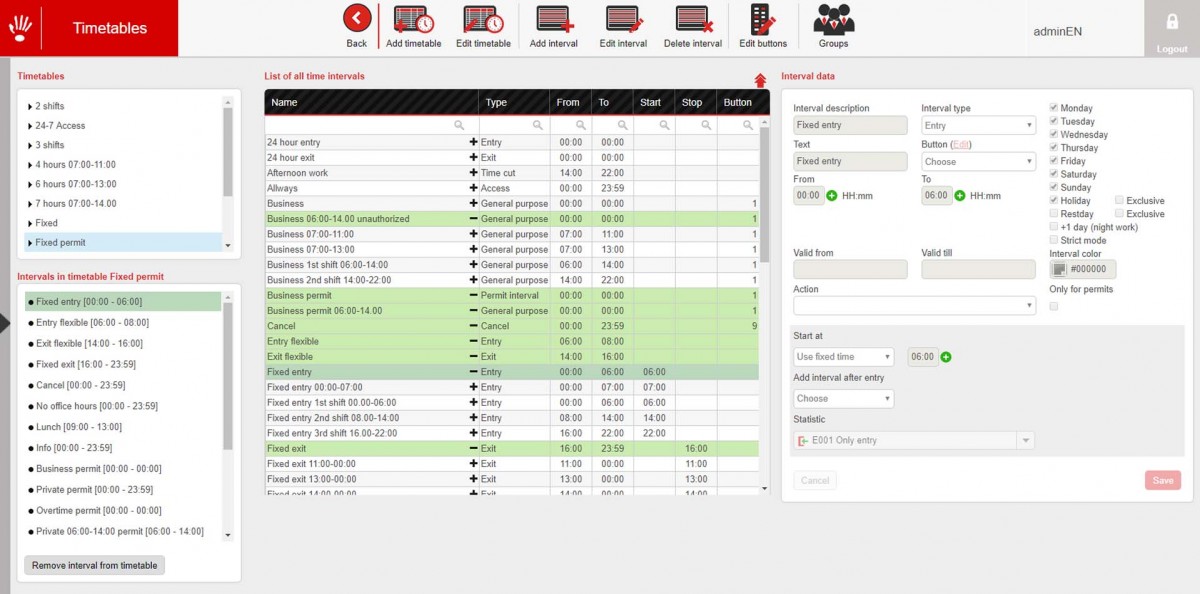This screenshot has width=1200, height=594.
Task: Click minus icon beside Cancel row
Action: (473, 326)
